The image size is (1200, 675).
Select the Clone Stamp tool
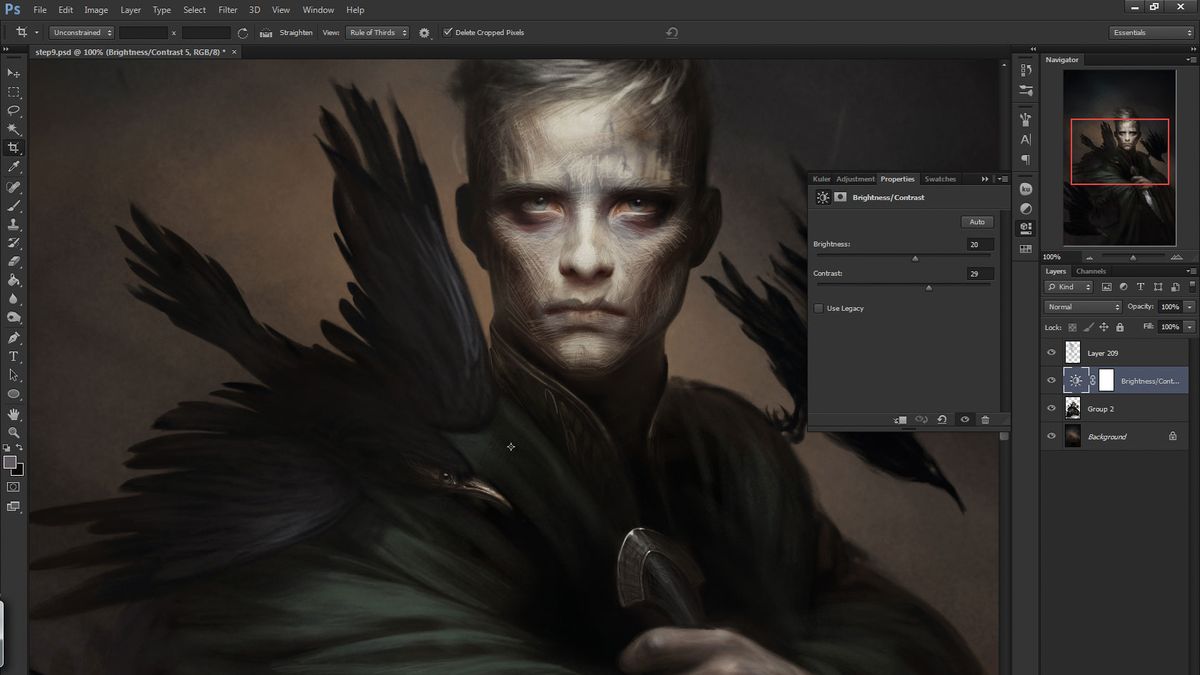[14, 225]
